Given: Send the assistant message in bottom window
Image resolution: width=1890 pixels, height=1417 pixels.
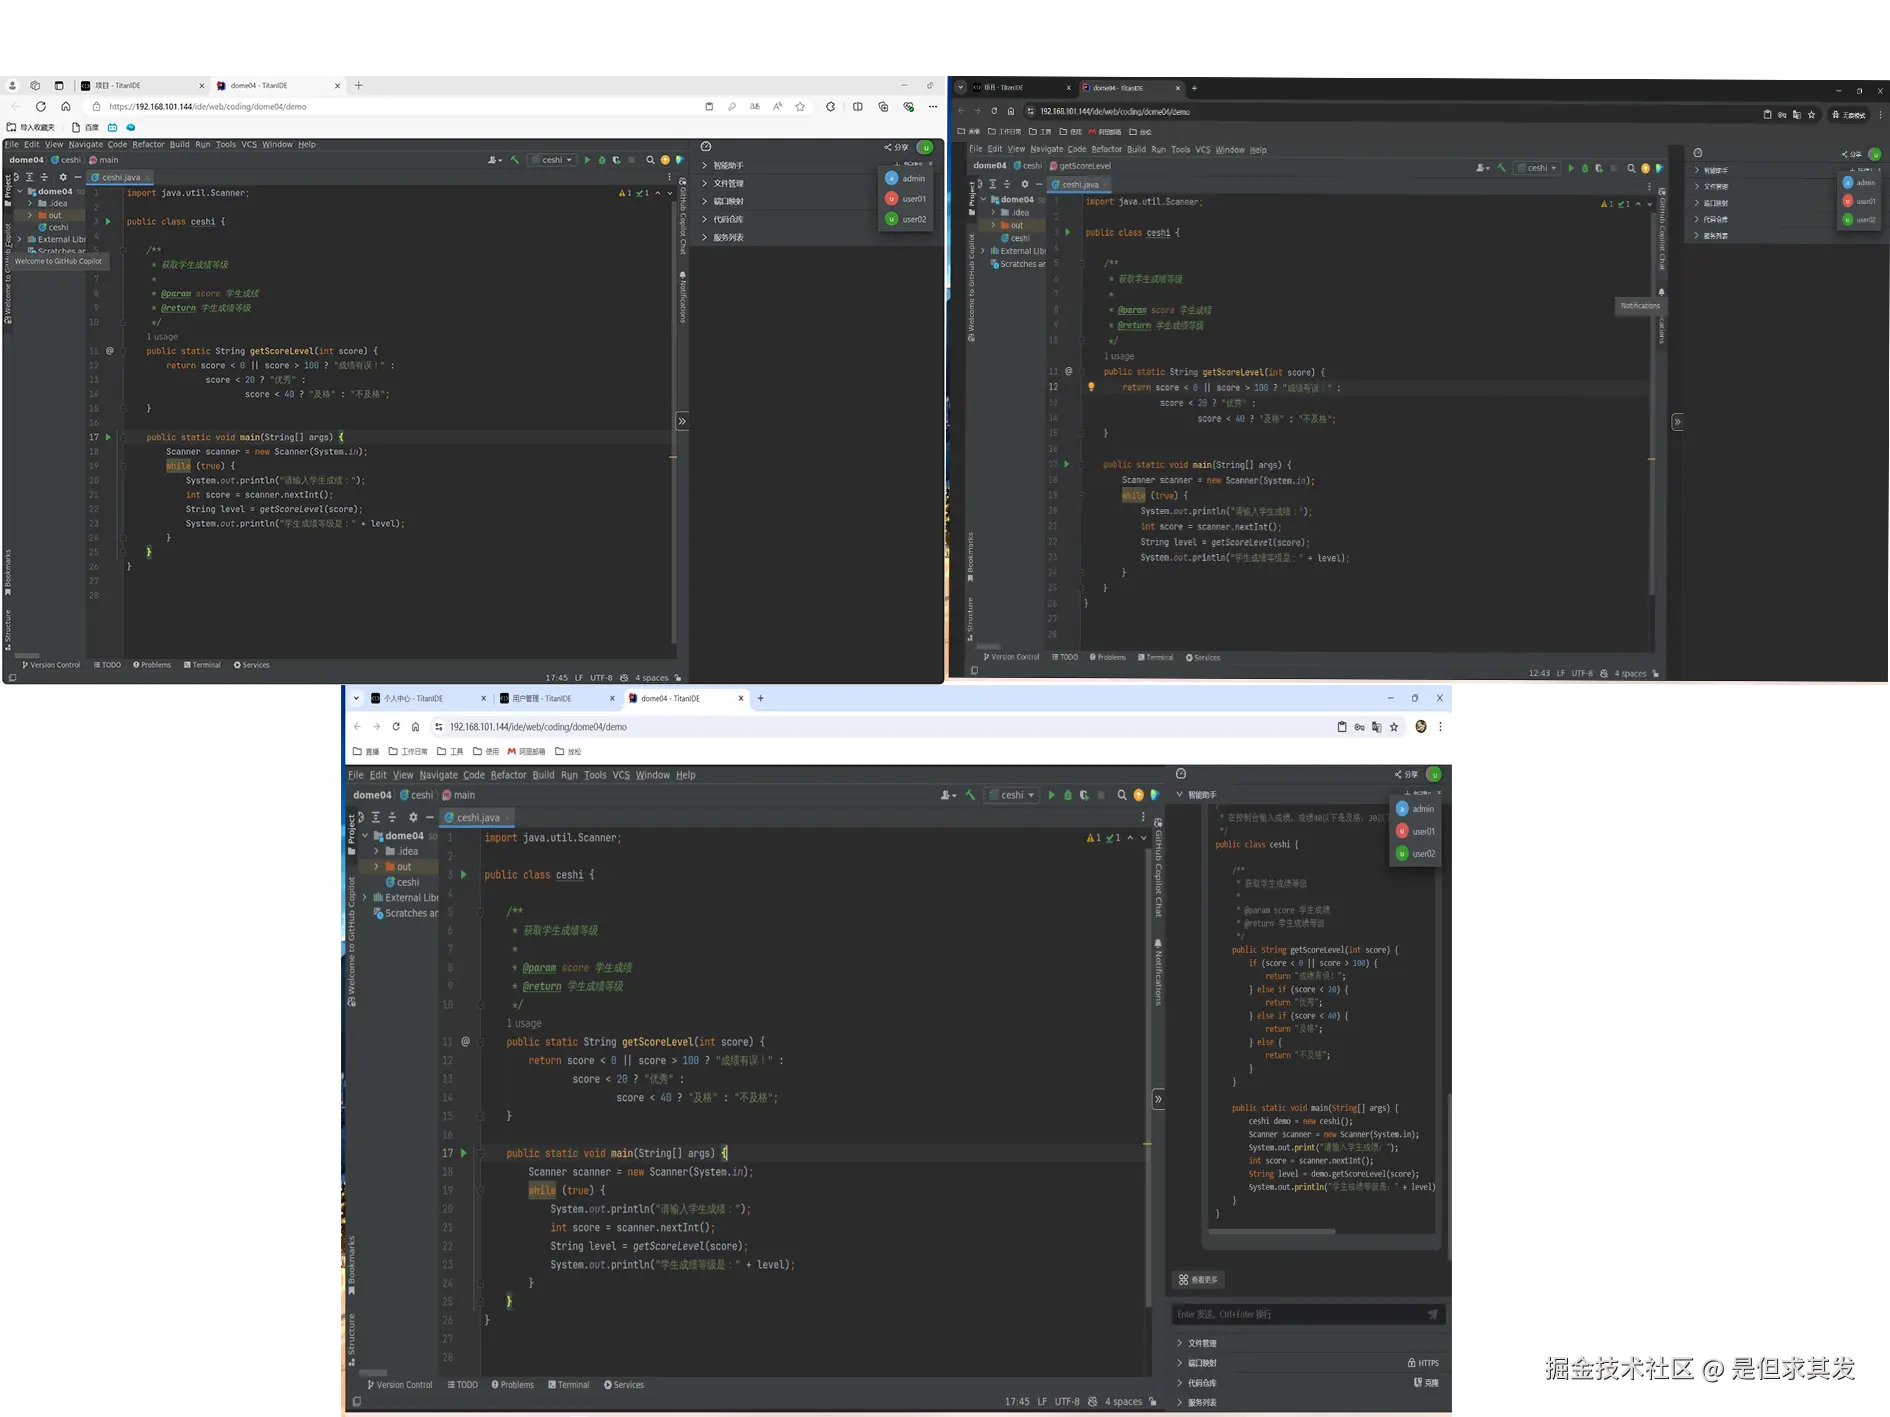Looking at the screenshot, I should click(x=1432, y=1314).
